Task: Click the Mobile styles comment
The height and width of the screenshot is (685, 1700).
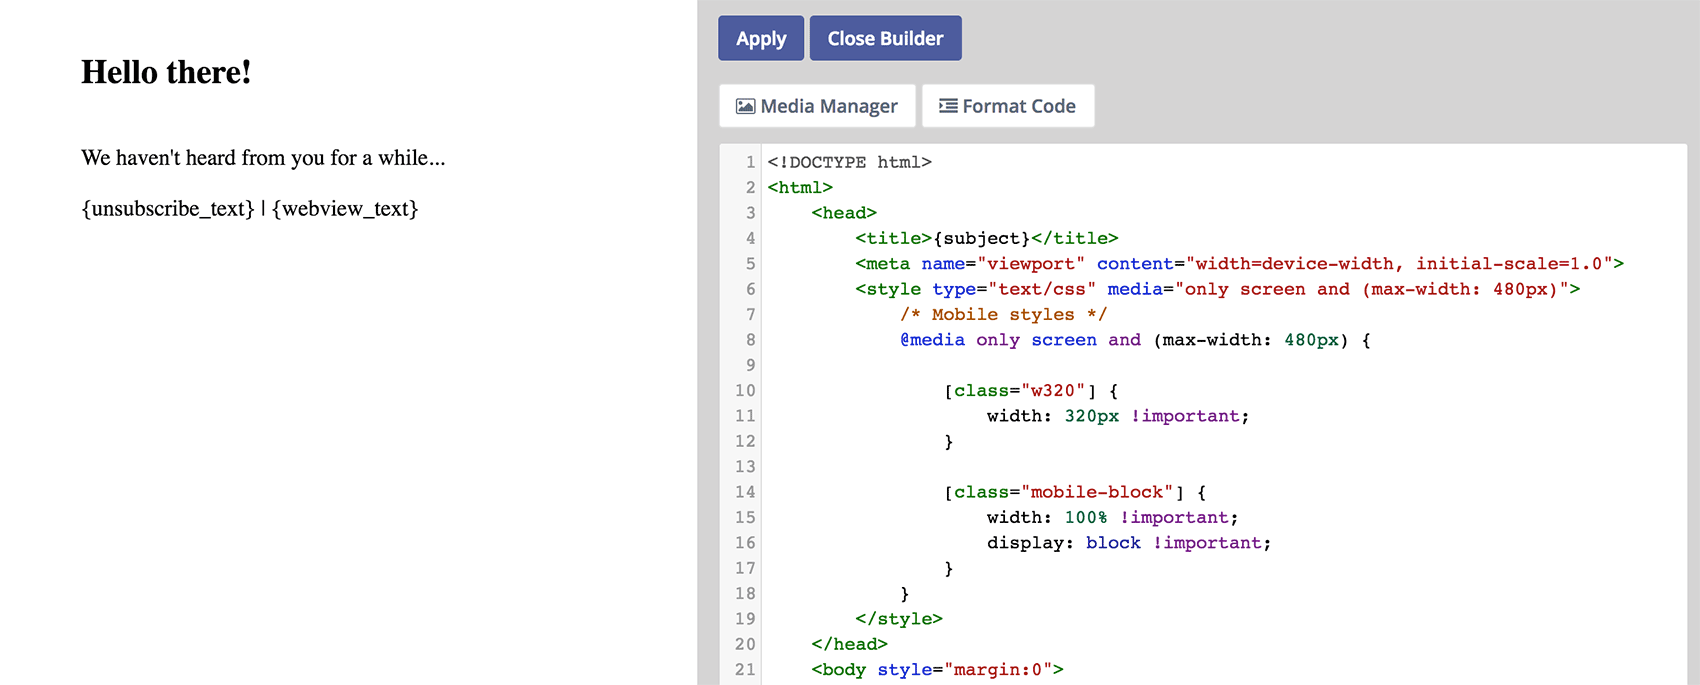Action: (x=1003, y=314)
